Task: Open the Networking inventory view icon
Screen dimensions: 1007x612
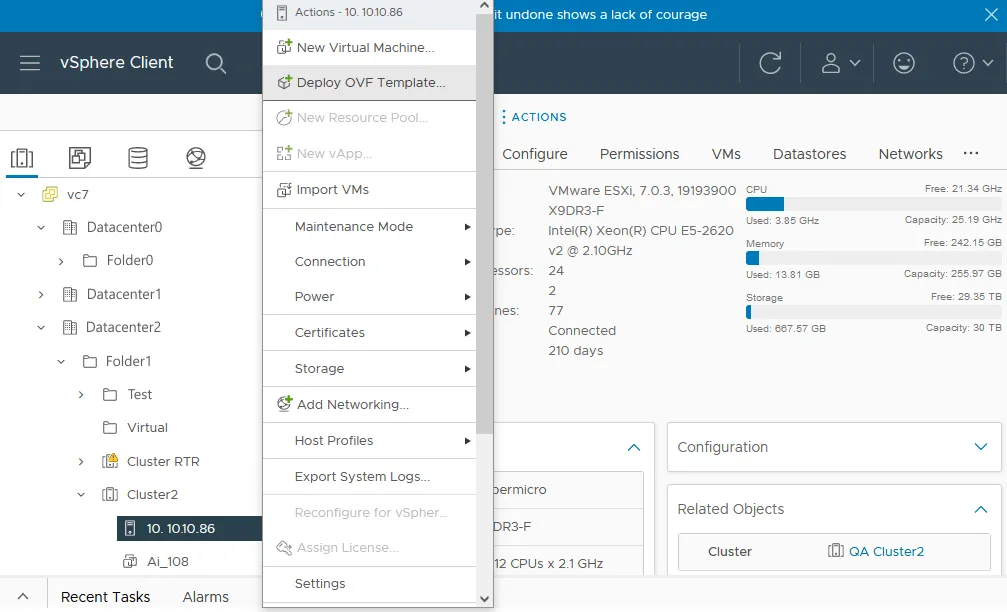Action: click(196, 158)
